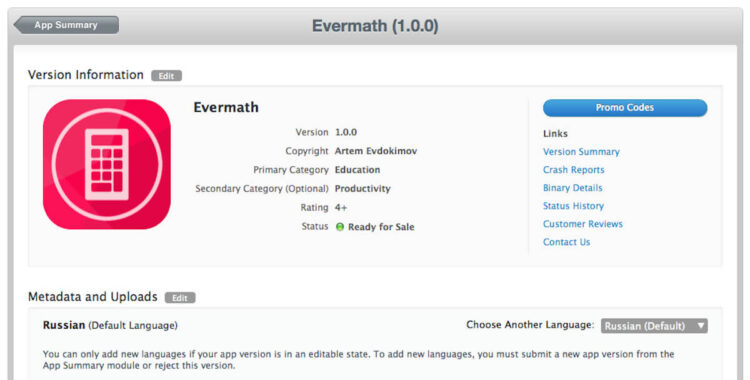Click the Links heading
The height and width of the screenshot is (380, 750).
point(555,134)
